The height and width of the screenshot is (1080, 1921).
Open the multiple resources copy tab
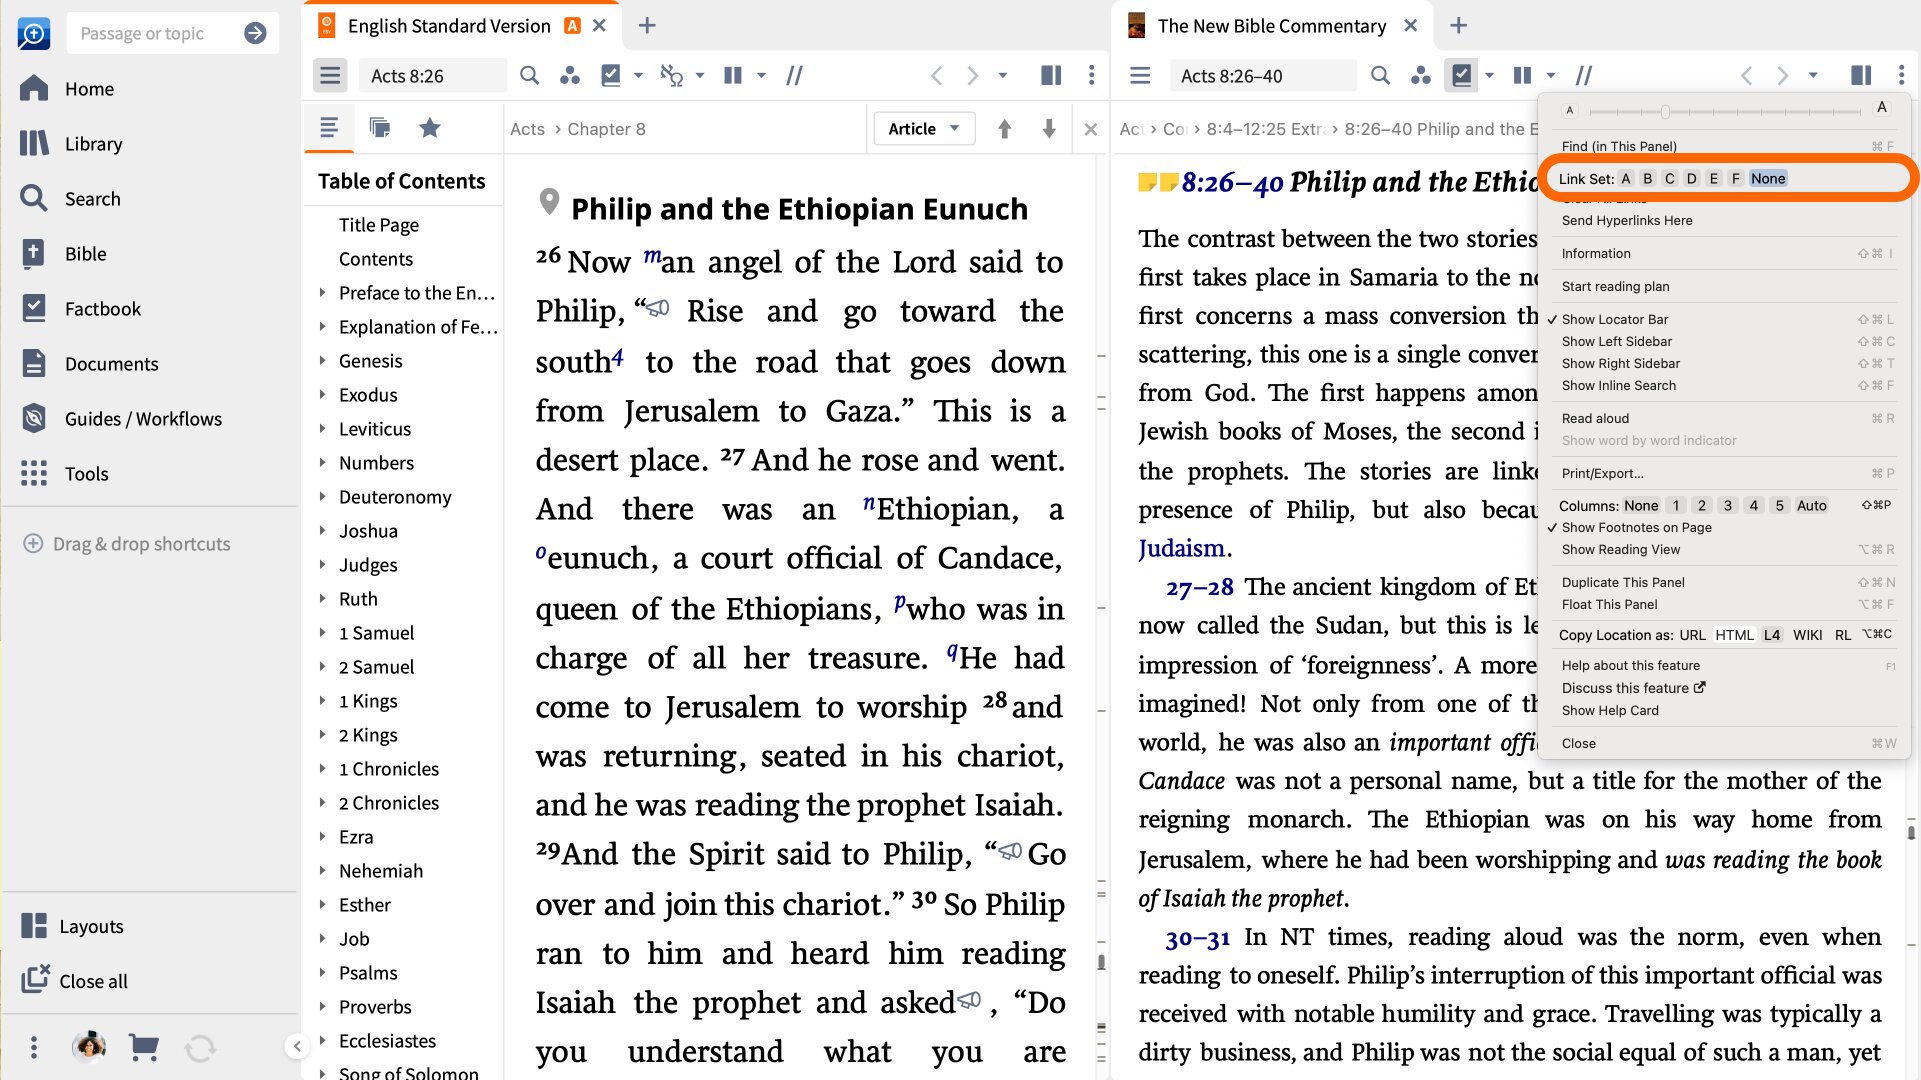[x=379, y=127]
